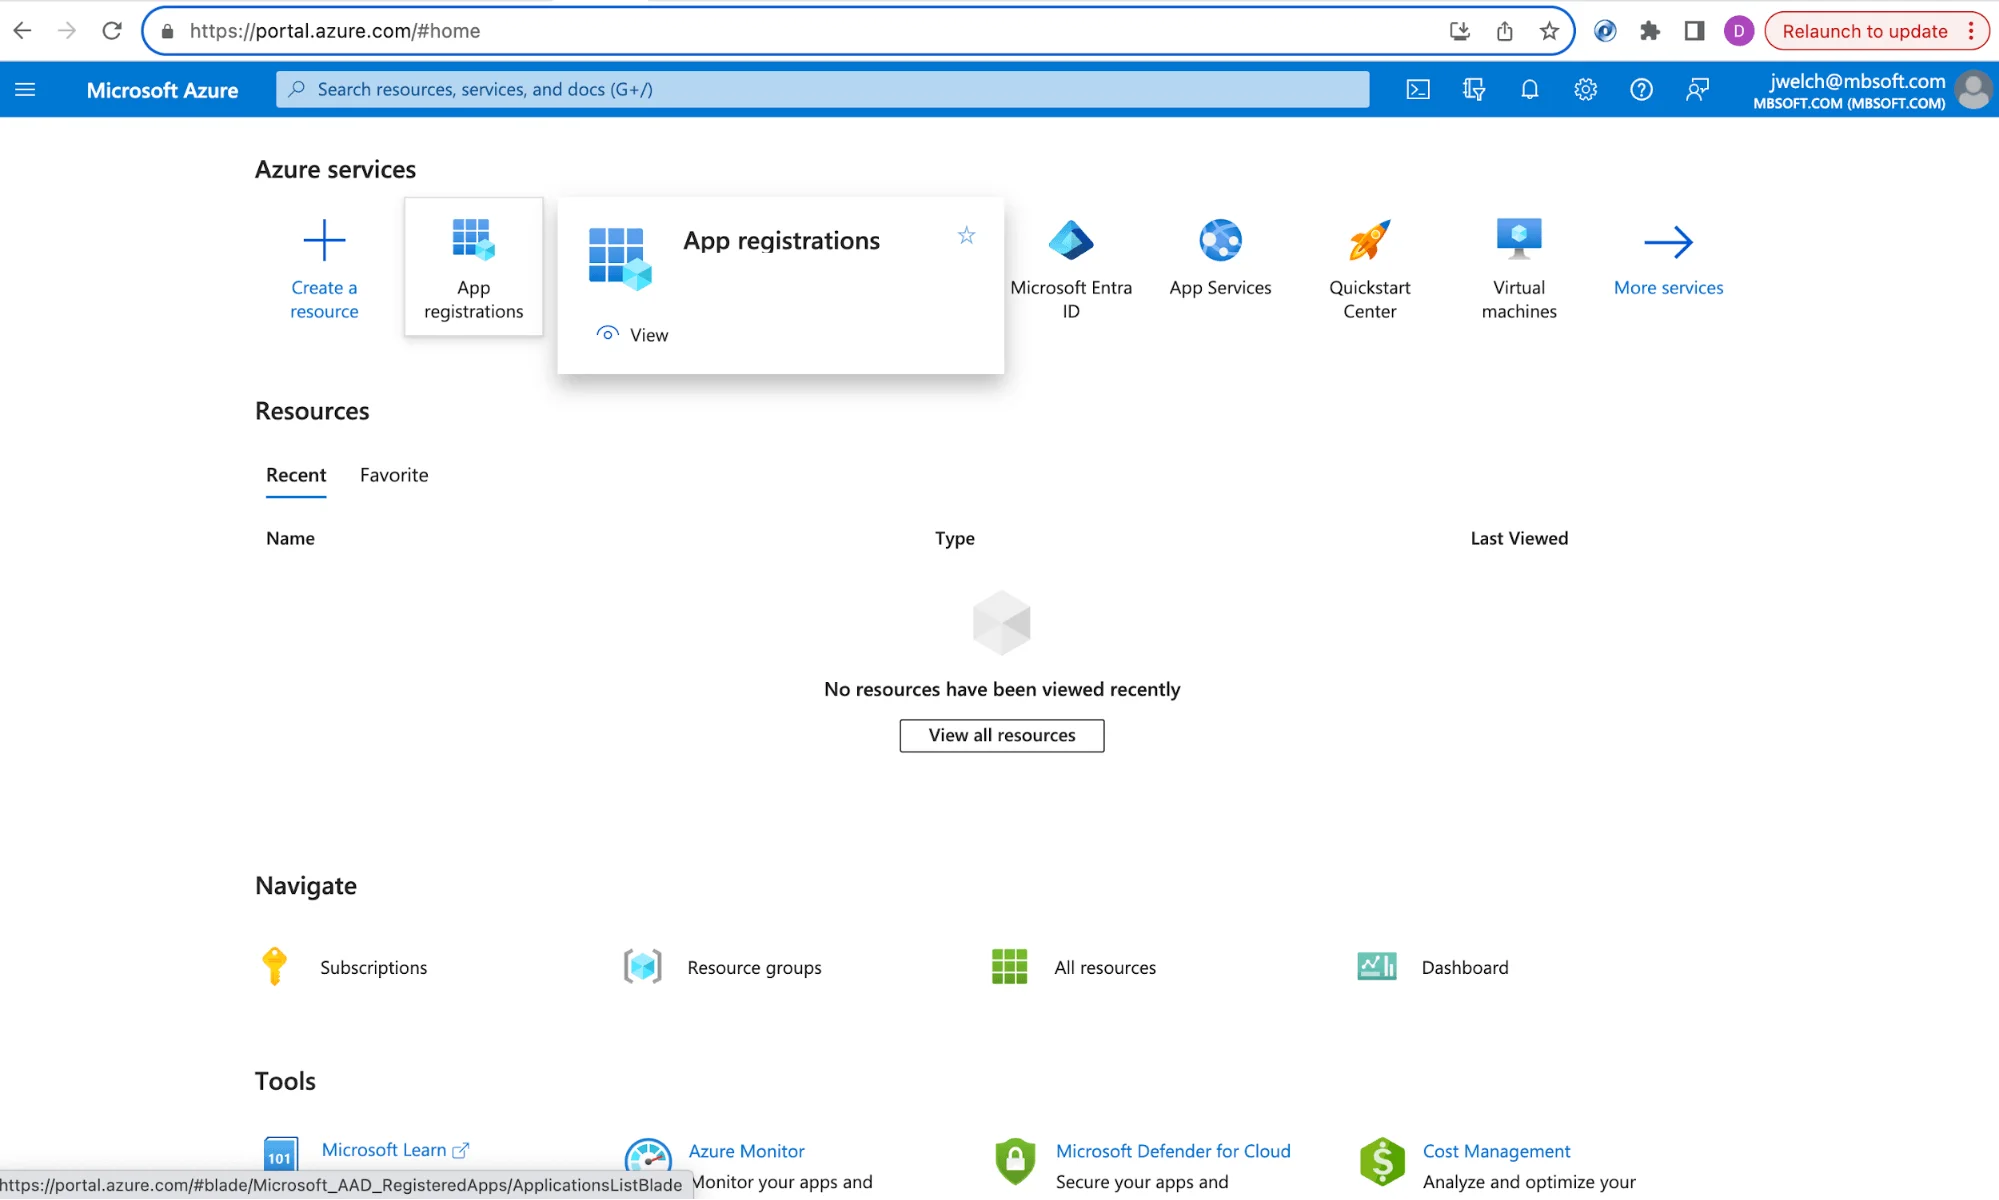
Task: Open the Notifications bell
Action: coord(1530,90)
